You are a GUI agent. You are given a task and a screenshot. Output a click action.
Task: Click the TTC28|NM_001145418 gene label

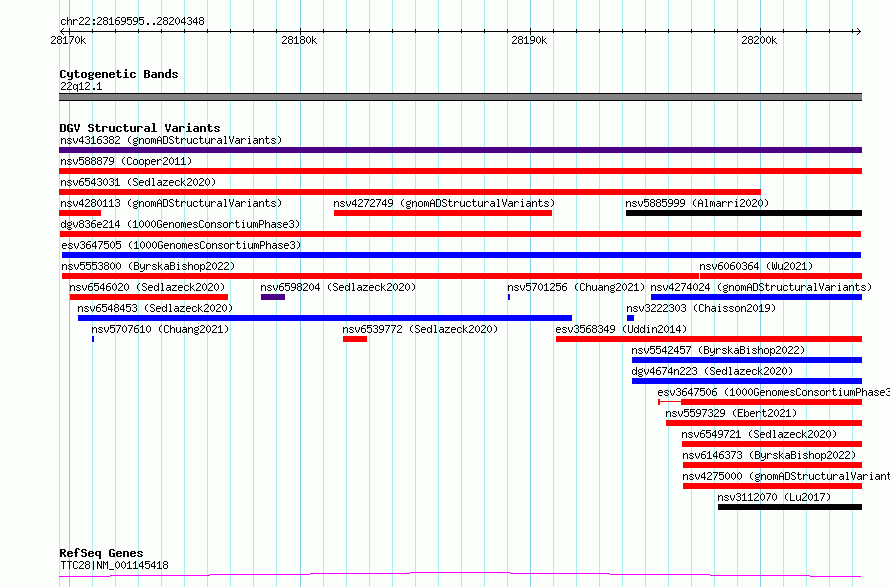(x=114, y=565)
